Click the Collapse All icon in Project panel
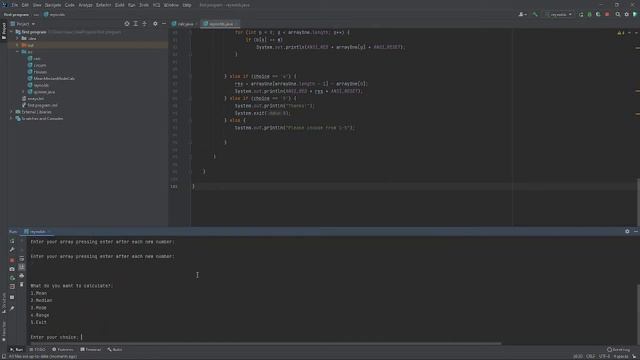 click(144, 24)
